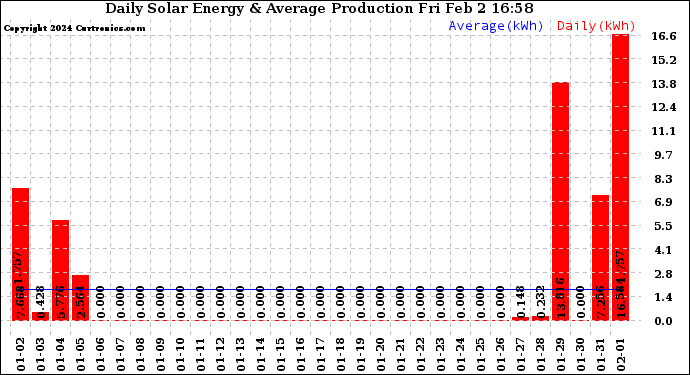
Task: Click the 'Copyright 2024 Cartronics.com' text
Action: [74, 29]
